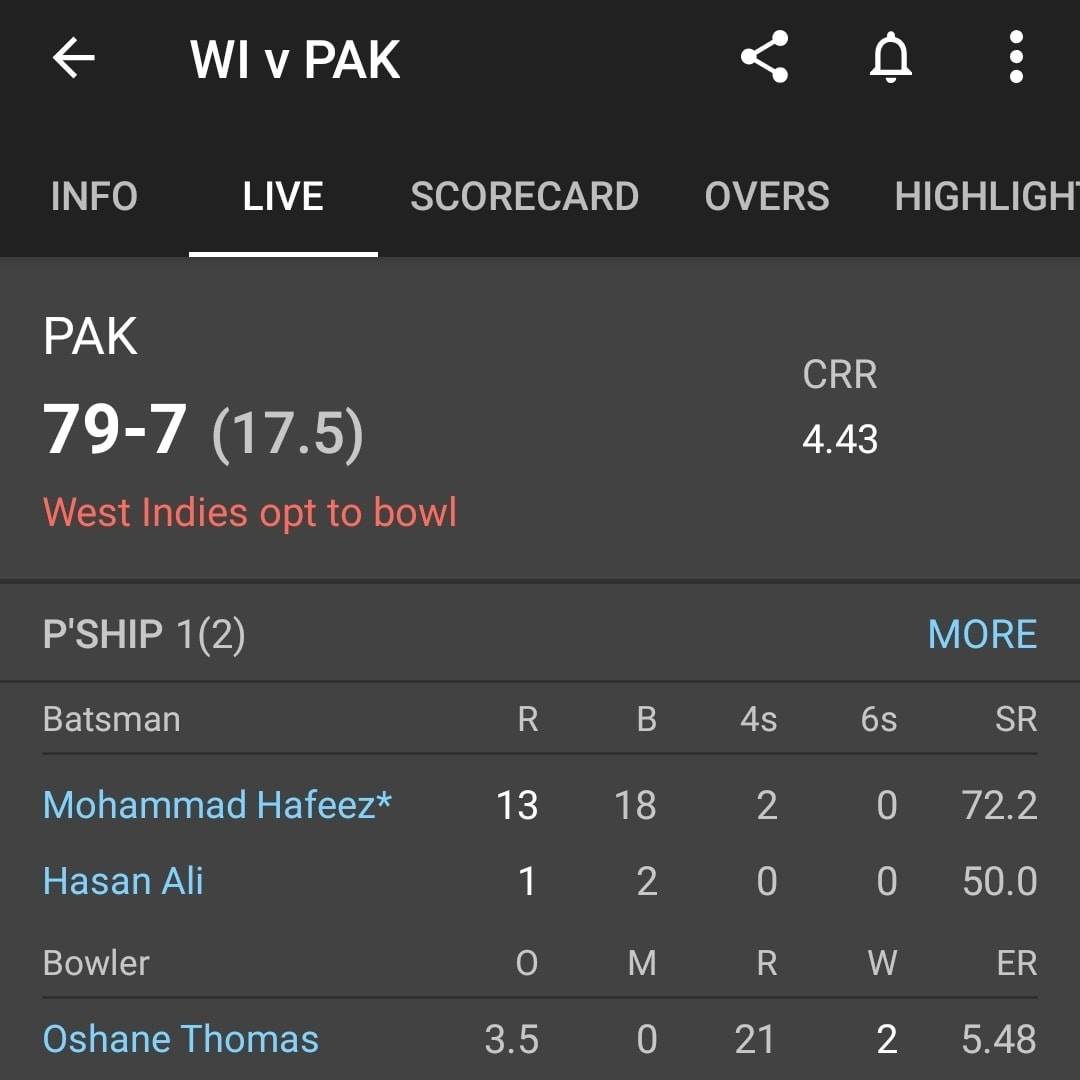Tap the PAK 79-7 score

(x=203, y=430)
